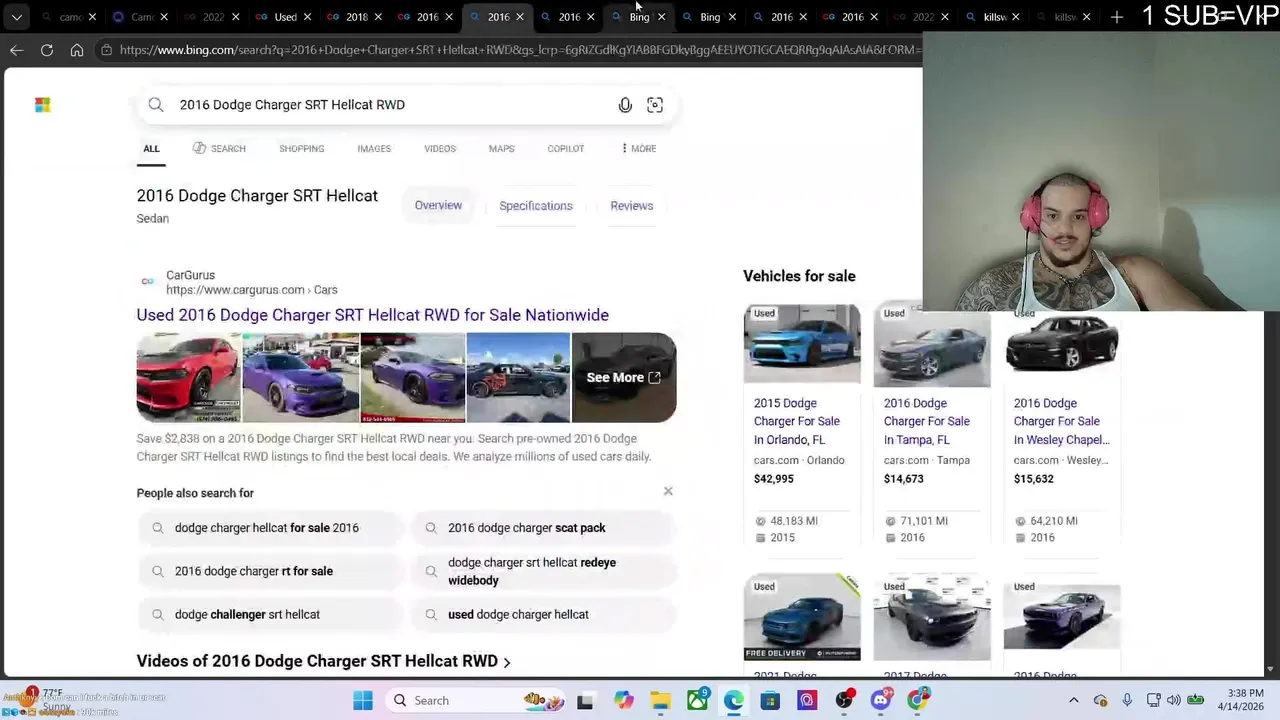Launch Copilot from the taskbar
This screenshot has height=720, width=1280.
pos(624,701)
